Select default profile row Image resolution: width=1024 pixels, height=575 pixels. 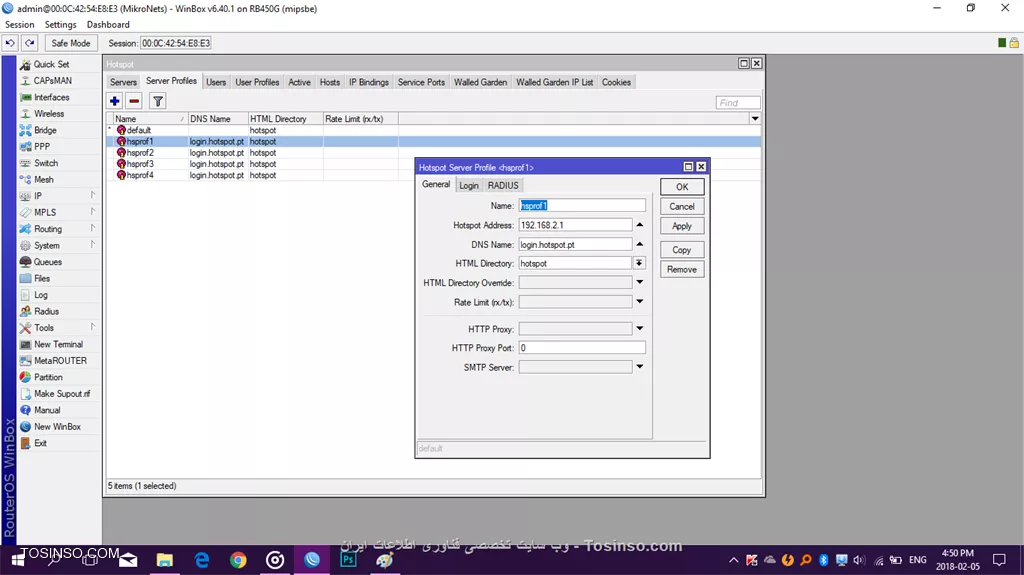point(434,130)
